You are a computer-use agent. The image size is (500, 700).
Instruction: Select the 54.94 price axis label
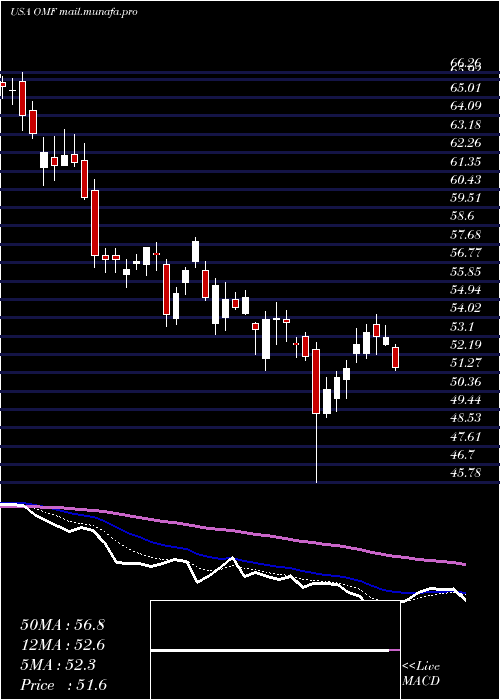point(466,290)
